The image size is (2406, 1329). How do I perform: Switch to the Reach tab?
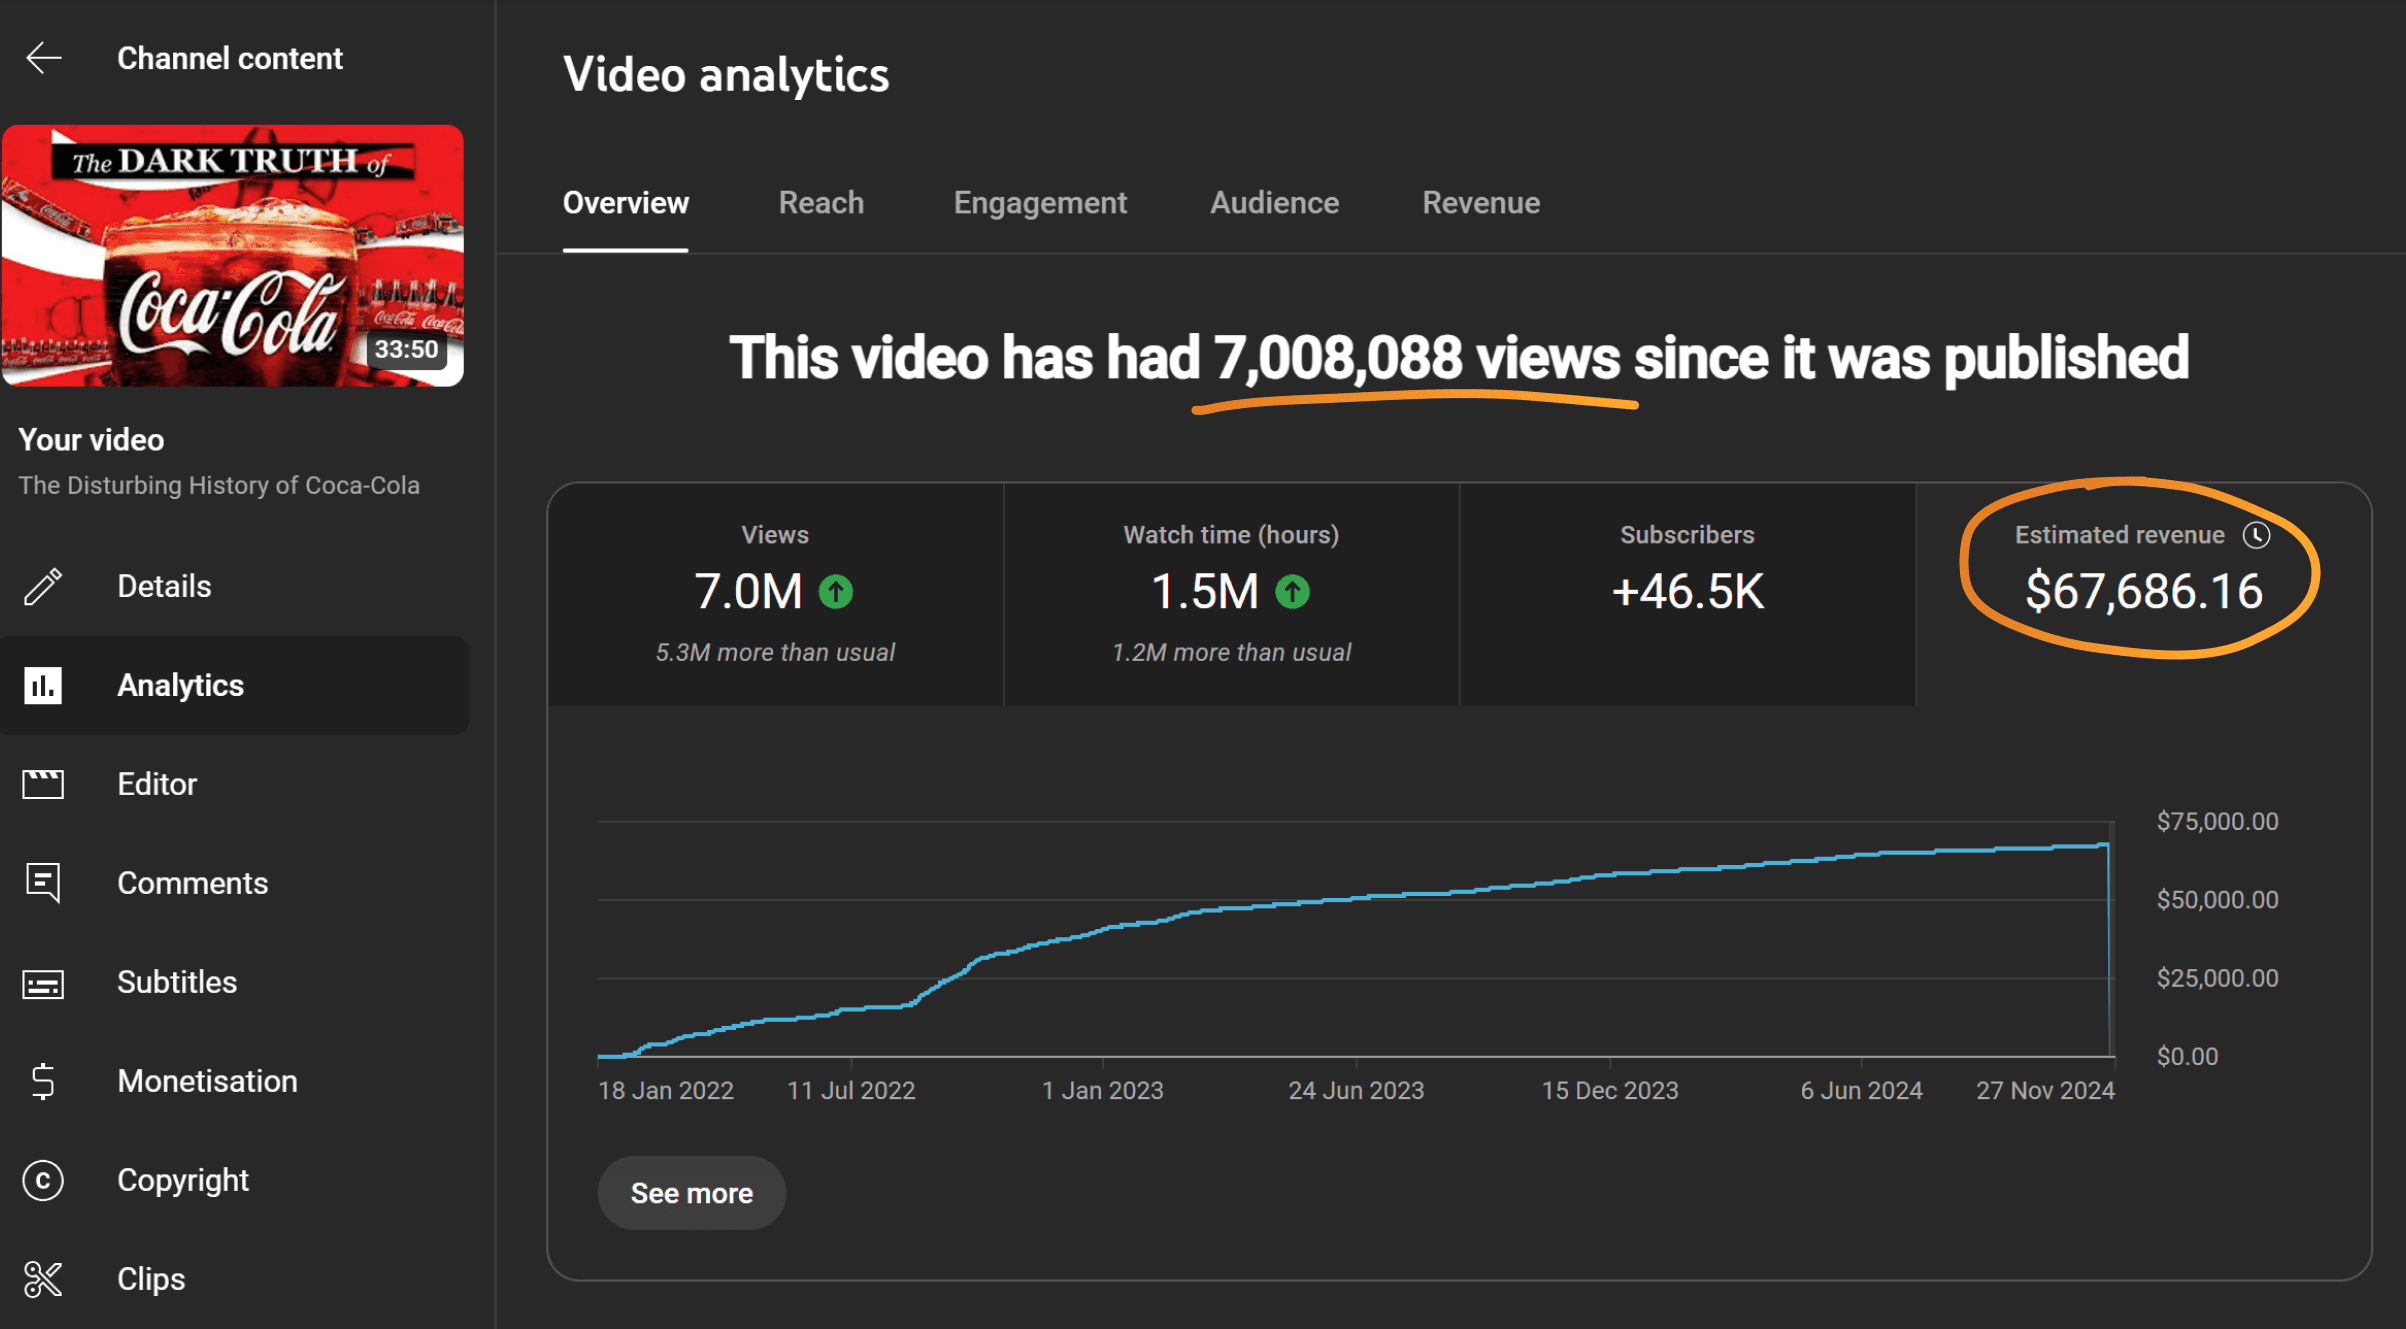click(820, 203)
